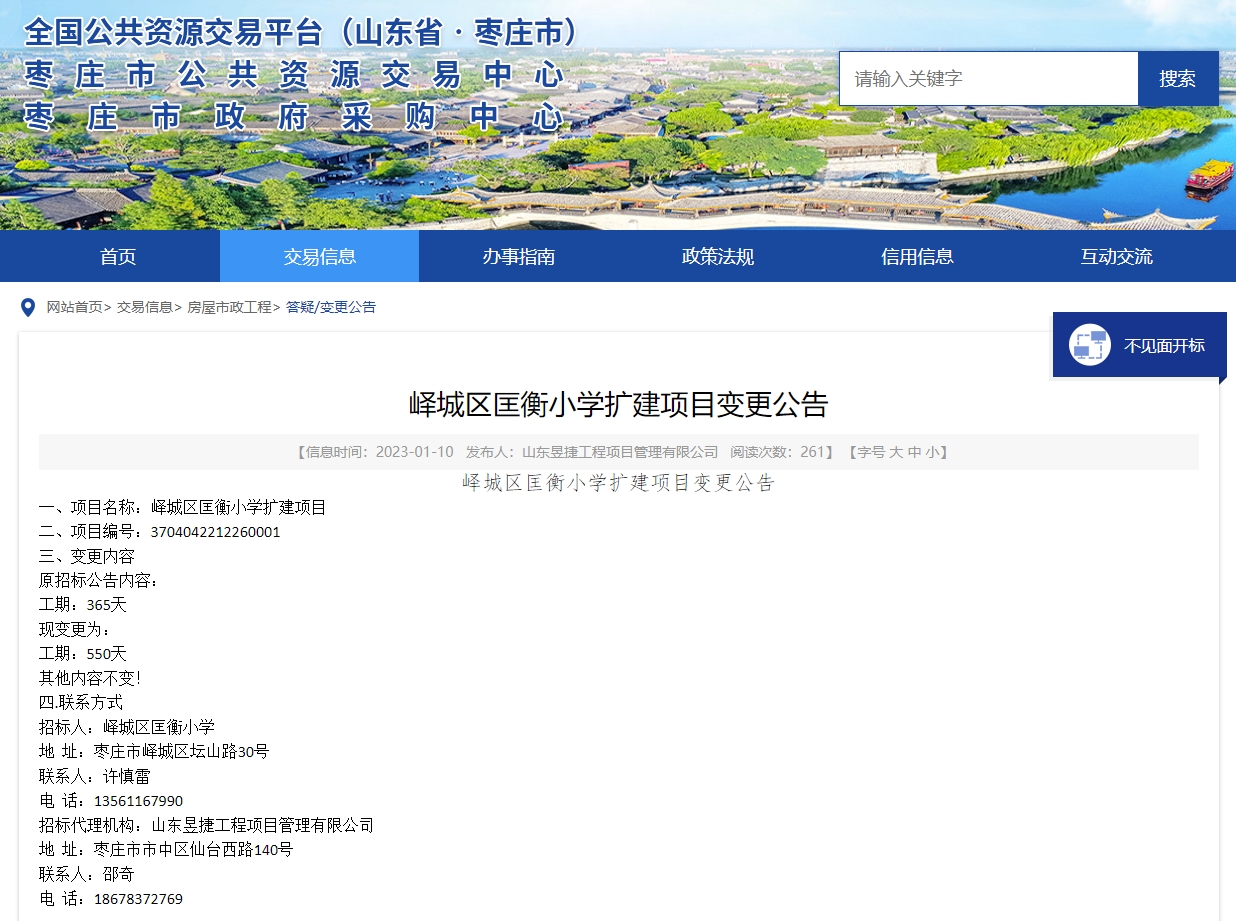Click the 三、变更内容 heading
The image size is (1236, 921).
coord(87,556)
